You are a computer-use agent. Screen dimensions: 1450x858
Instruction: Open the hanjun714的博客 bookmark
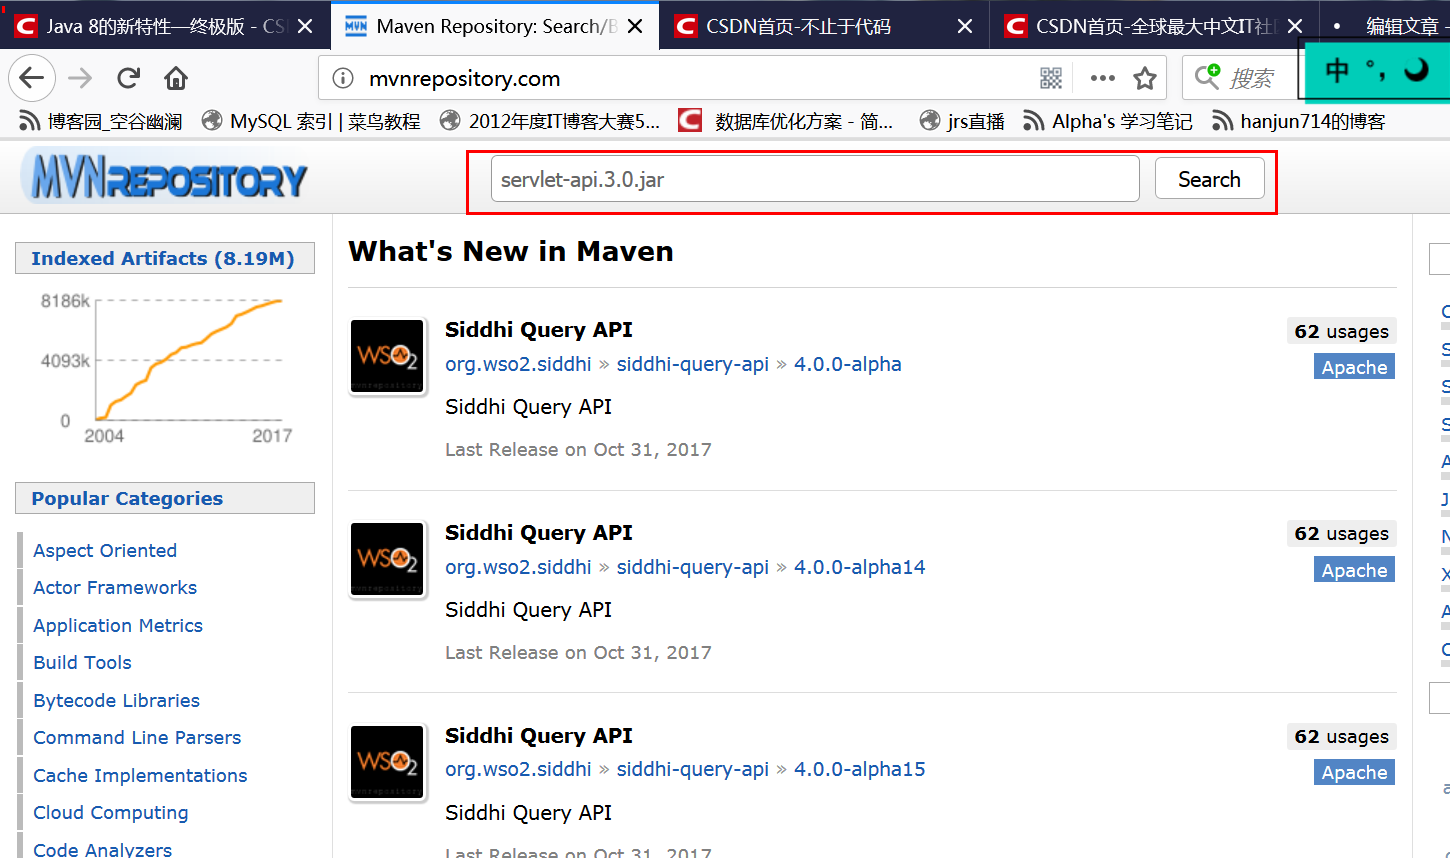coord(1299,121)
